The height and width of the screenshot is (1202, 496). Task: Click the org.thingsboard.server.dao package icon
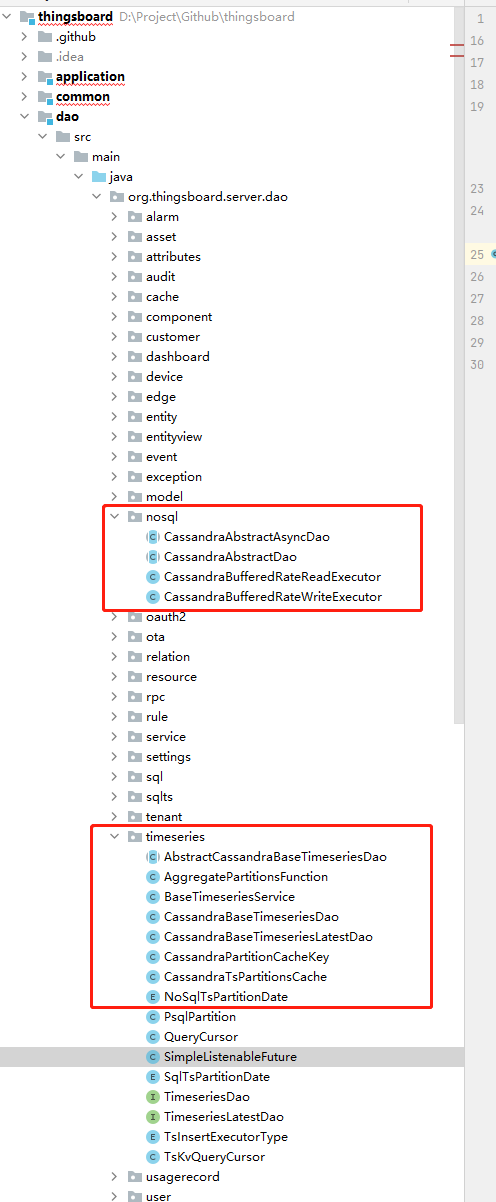[117, 197]
